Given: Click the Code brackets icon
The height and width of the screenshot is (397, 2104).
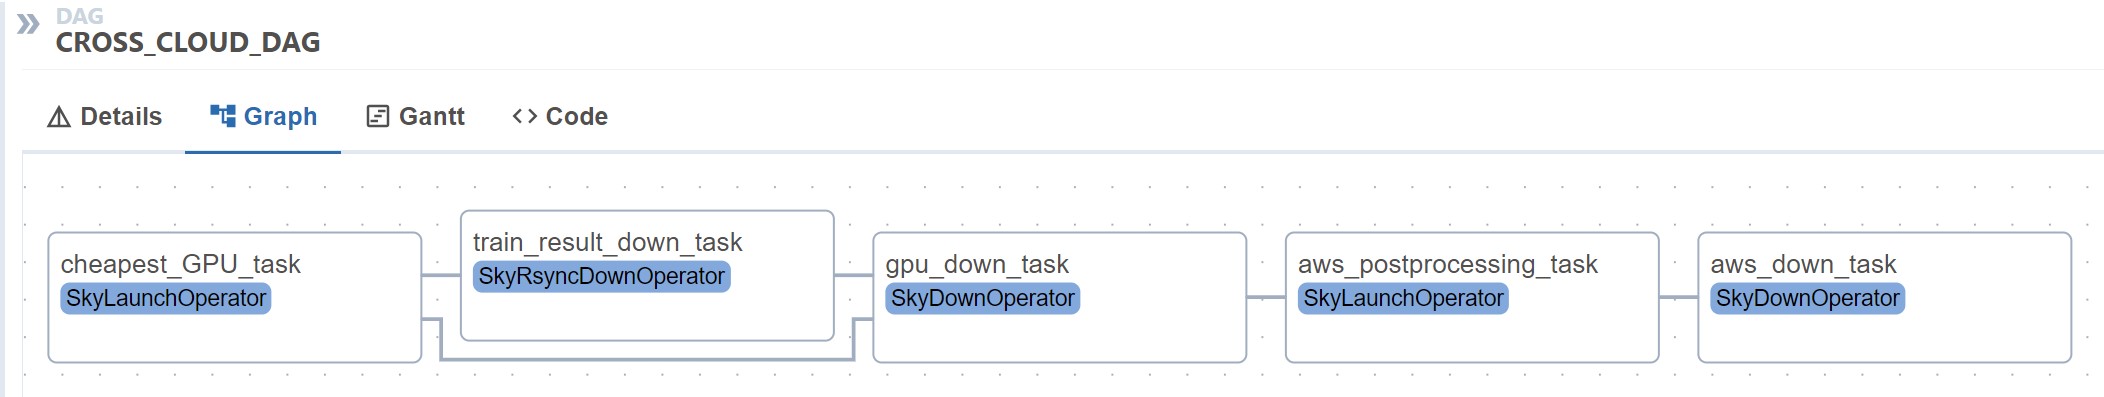Looking at the screenshot, I should click(525, 116).
